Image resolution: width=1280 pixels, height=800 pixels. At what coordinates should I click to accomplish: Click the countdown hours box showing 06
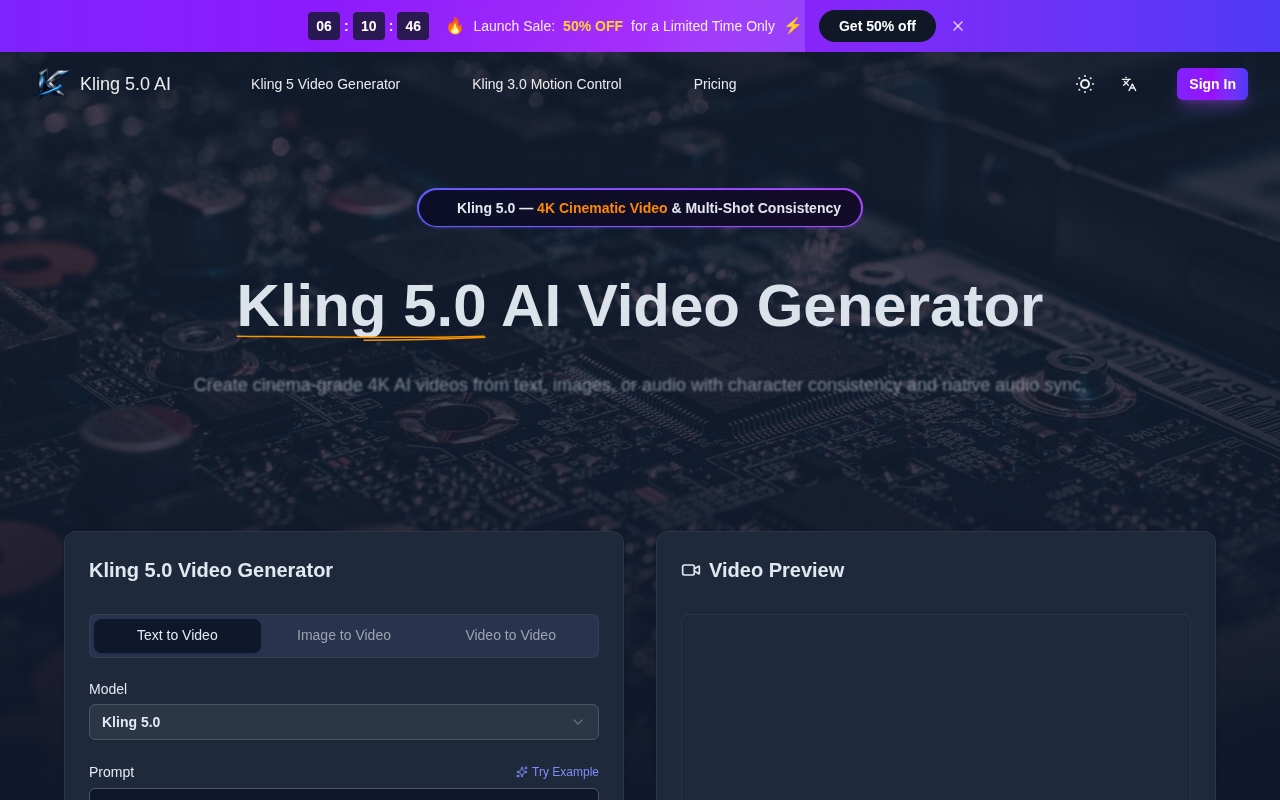[324, 26]
